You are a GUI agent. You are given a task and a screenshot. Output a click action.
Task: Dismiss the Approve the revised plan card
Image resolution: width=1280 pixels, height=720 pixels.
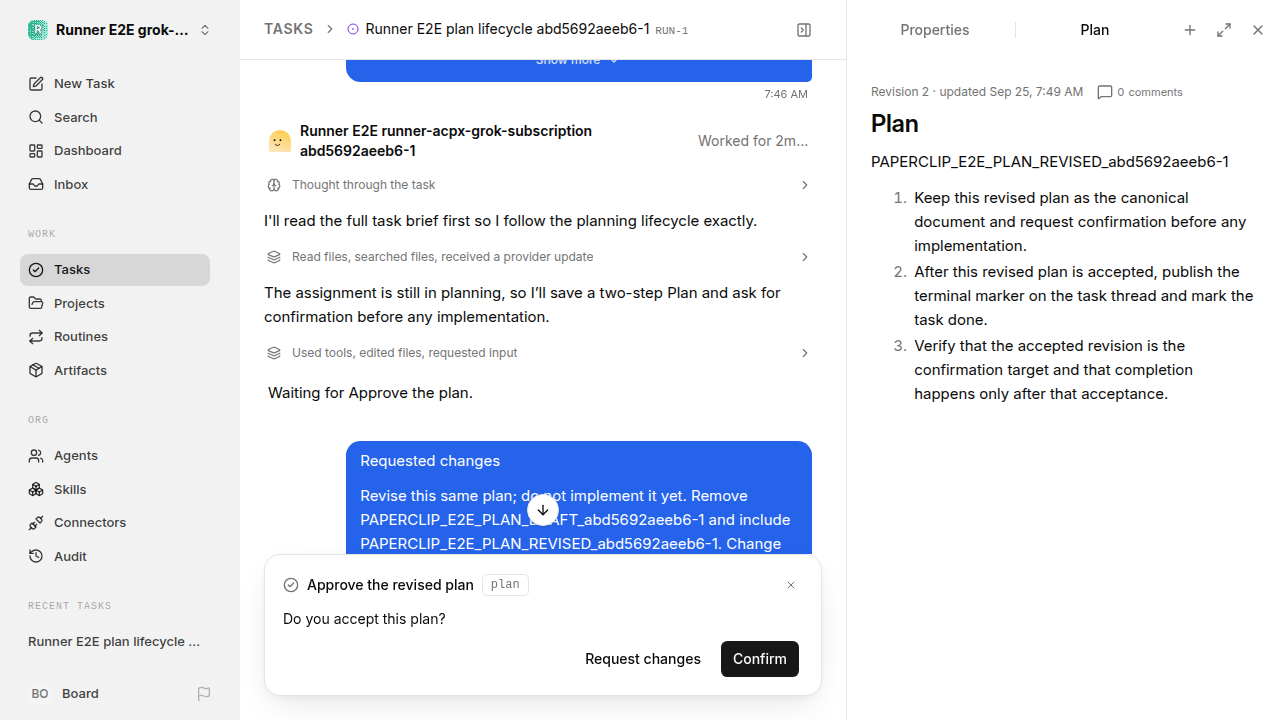(791, 585)
